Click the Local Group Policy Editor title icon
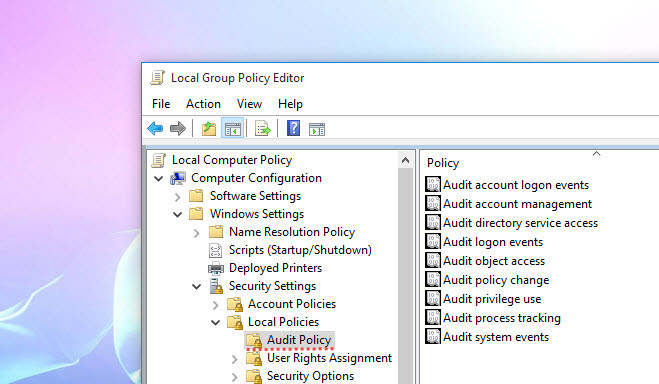The height and width of the screenshot is (384, 659). click(x=158, y=78)
